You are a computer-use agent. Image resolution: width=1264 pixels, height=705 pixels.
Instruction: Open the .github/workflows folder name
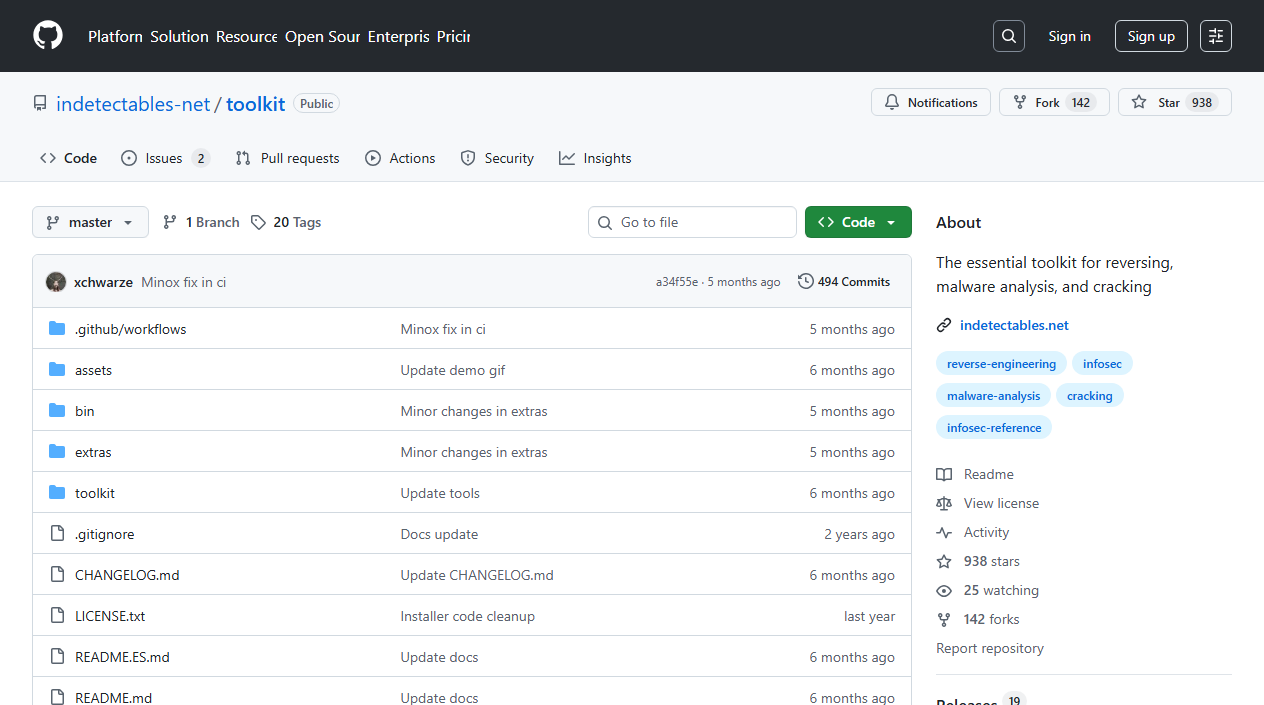(x=131, y=329)
